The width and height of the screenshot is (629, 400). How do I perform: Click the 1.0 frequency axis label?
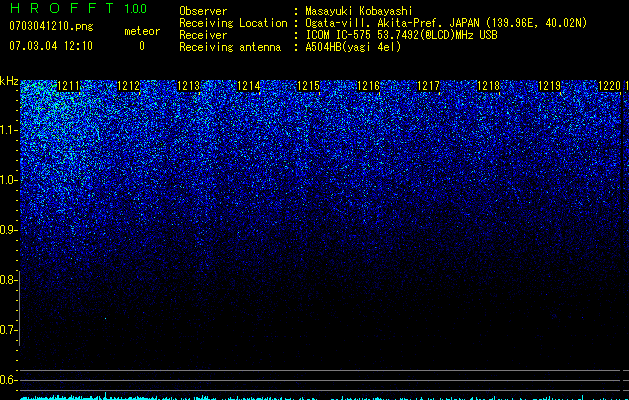[x=8, y=180]
